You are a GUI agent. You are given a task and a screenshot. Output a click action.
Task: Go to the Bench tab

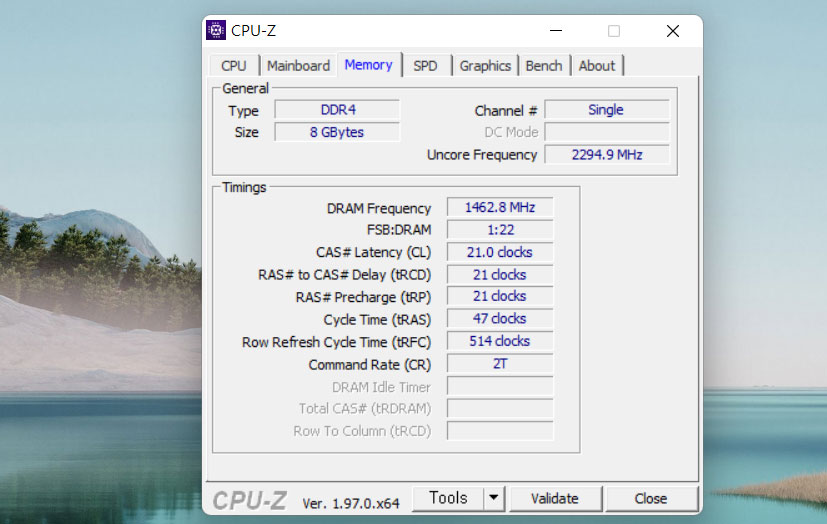pyautogui.click(x=544, y=66)
